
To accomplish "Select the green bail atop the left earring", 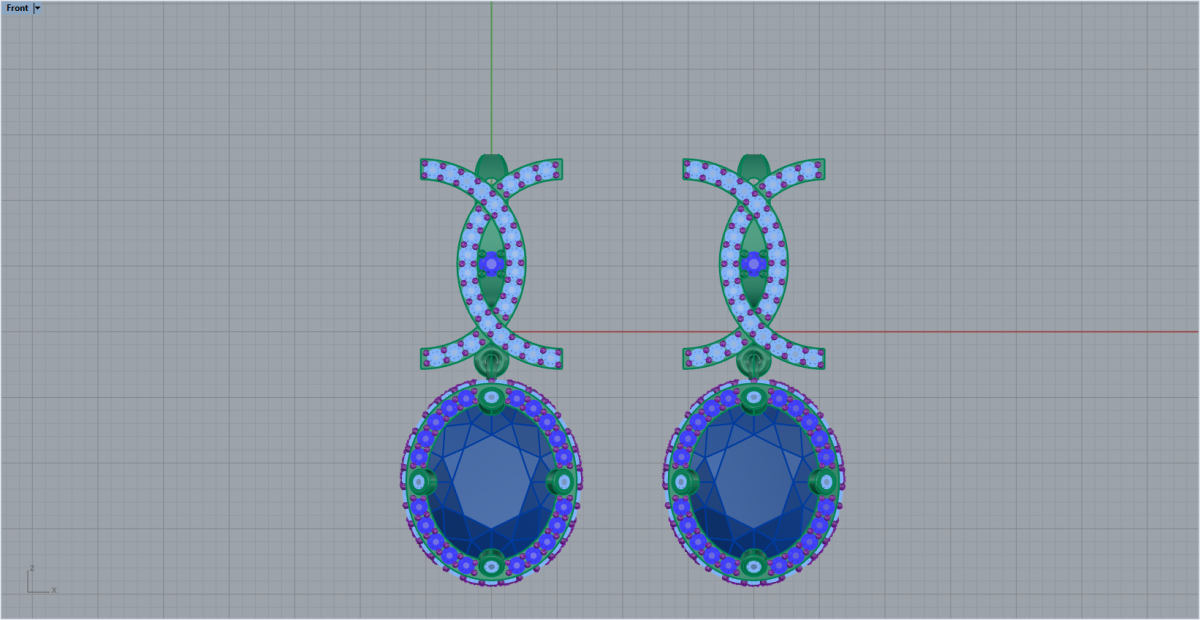I will point(491,166).
